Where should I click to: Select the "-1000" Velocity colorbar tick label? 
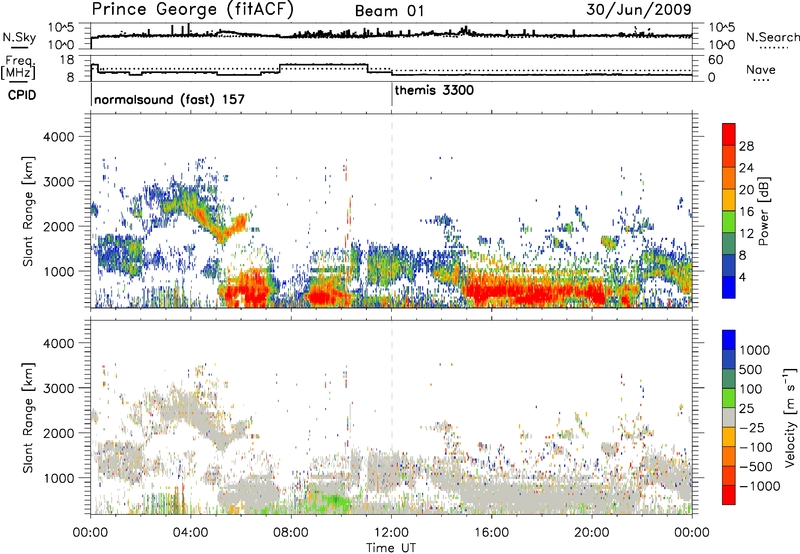759,486
